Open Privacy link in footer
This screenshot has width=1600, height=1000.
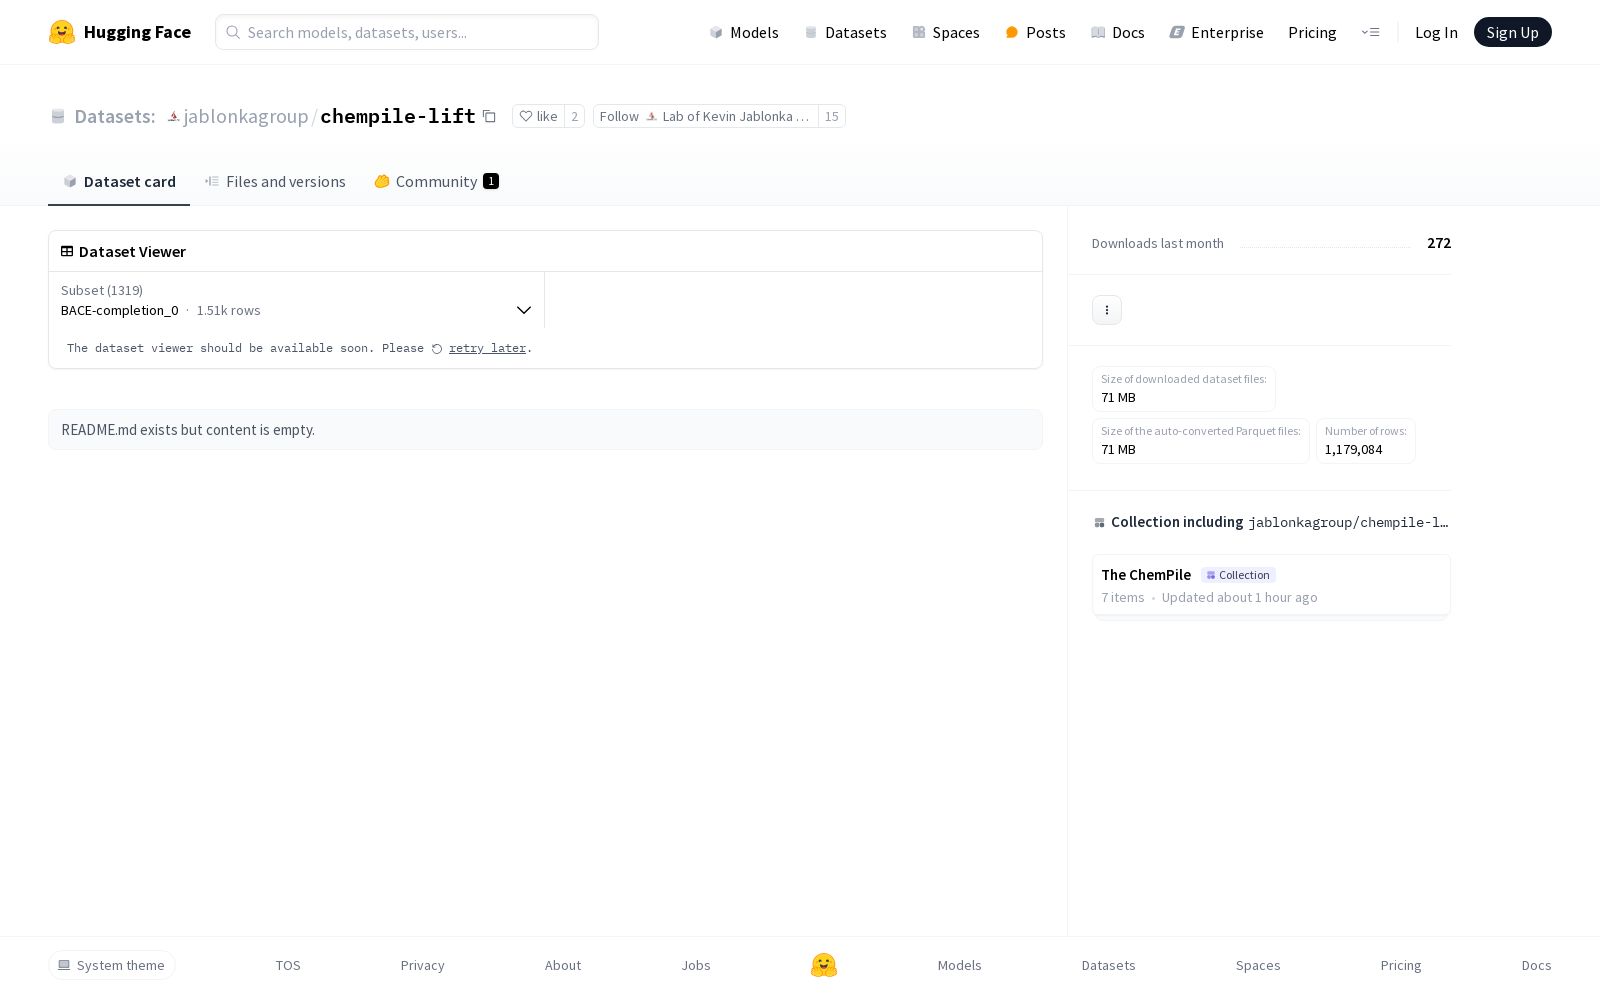click(423, 965)
